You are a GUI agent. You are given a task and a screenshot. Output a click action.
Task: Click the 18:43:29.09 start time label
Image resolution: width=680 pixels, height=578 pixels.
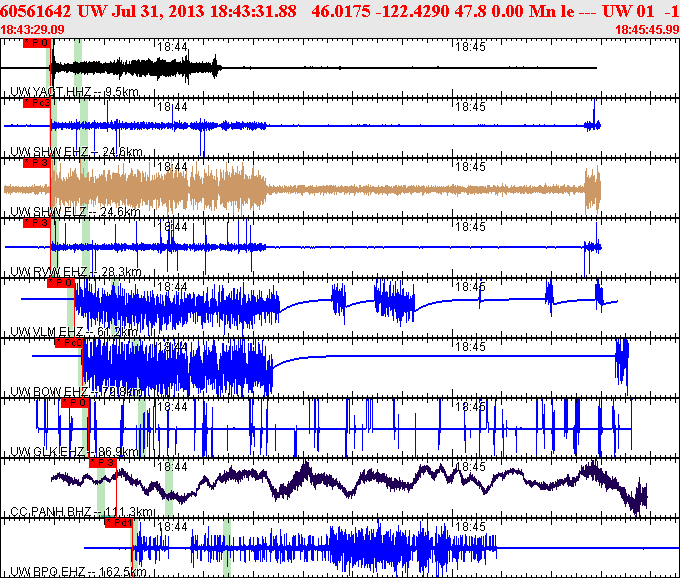point(34,30)
